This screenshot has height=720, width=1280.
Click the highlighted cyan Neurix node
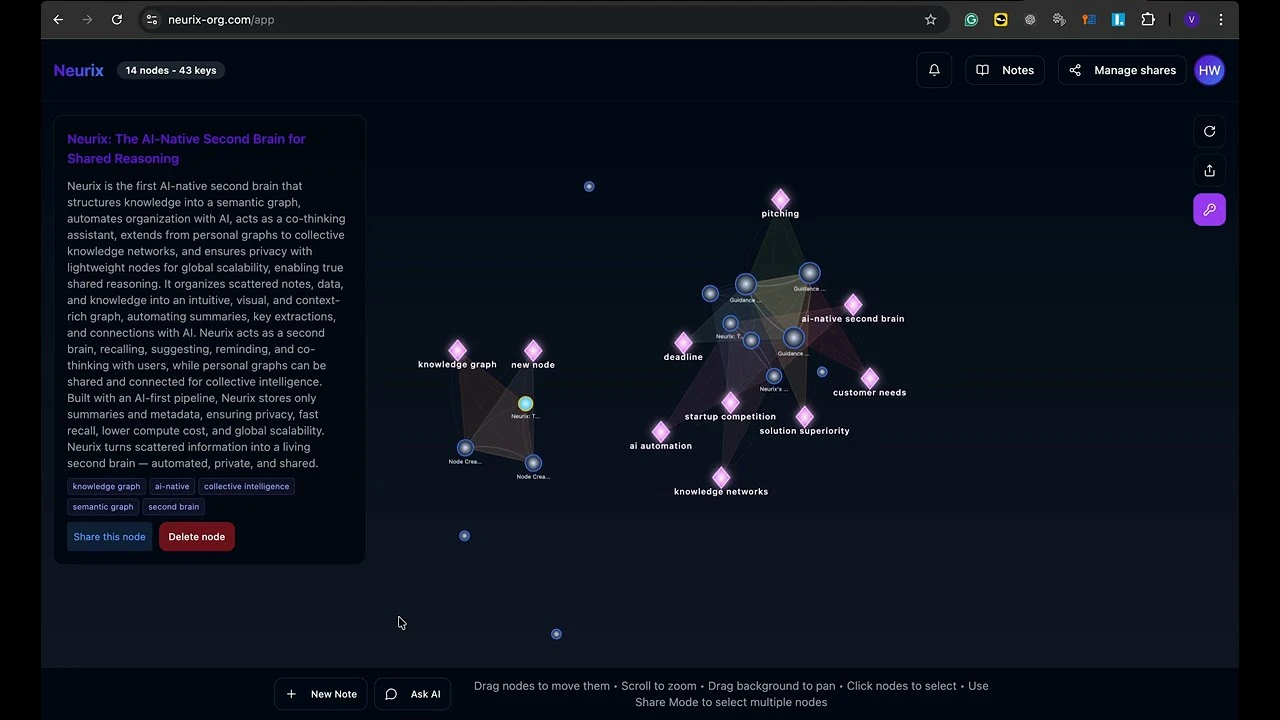point(525,404)
